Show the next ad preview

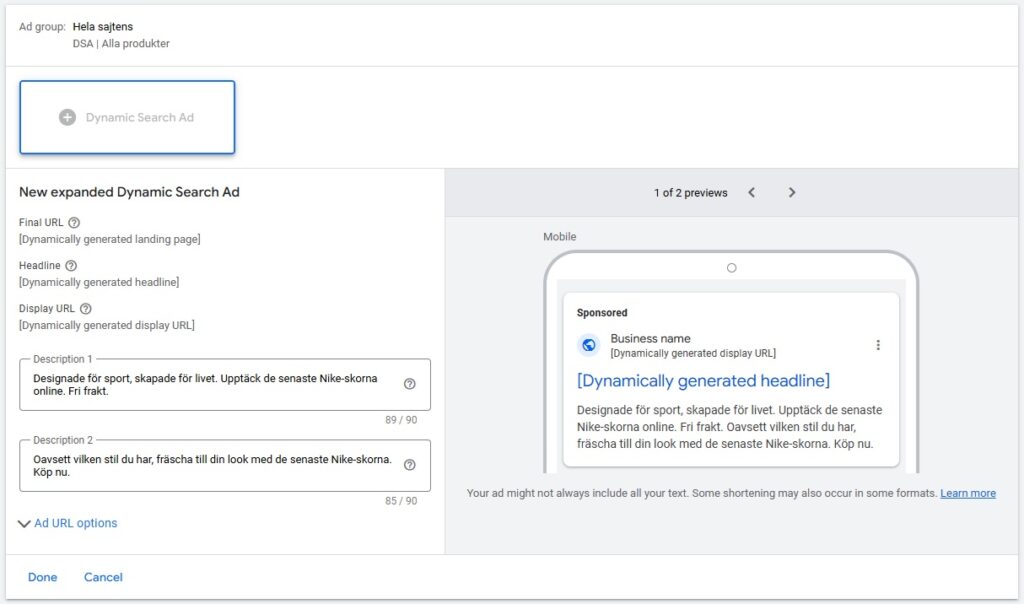pyautogui.click(x=792, y=193)
